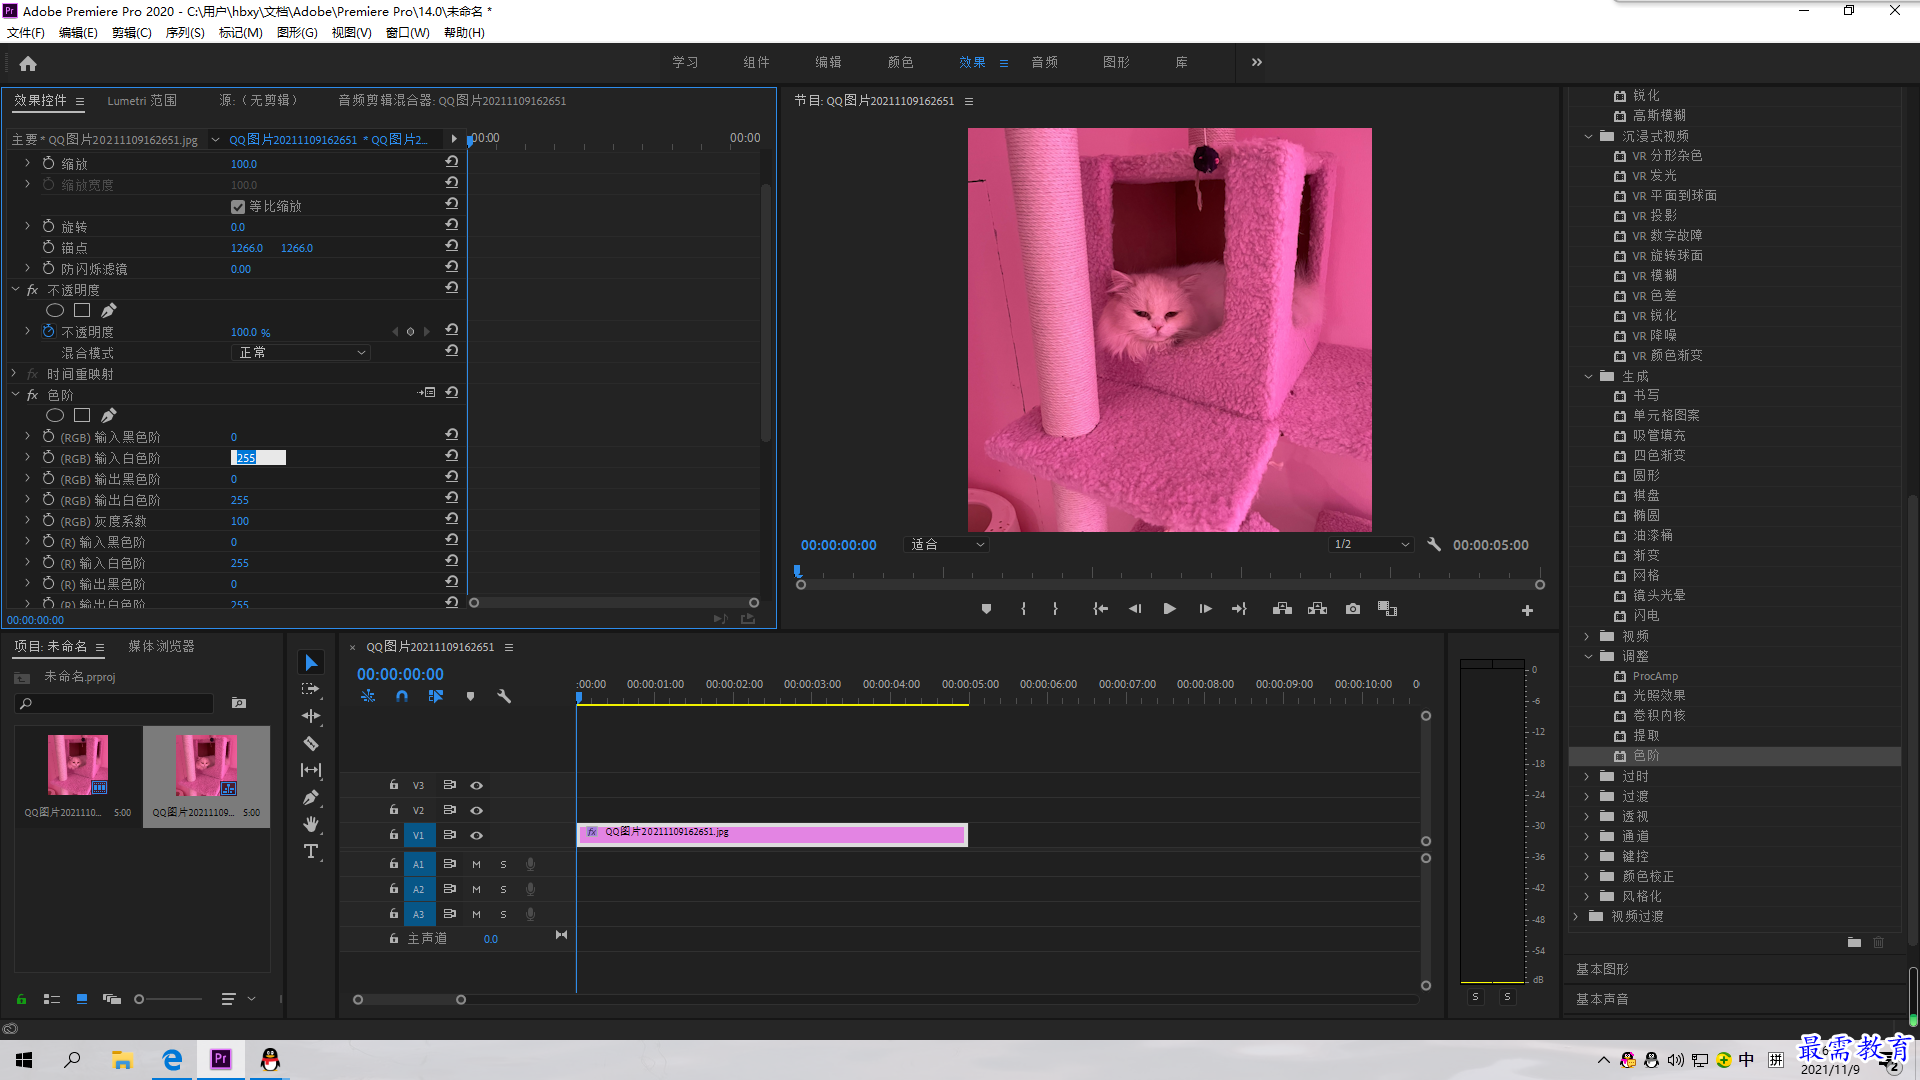1920x1080 pixels.
Task: Select the Hand tool
Action: (311, 824)
